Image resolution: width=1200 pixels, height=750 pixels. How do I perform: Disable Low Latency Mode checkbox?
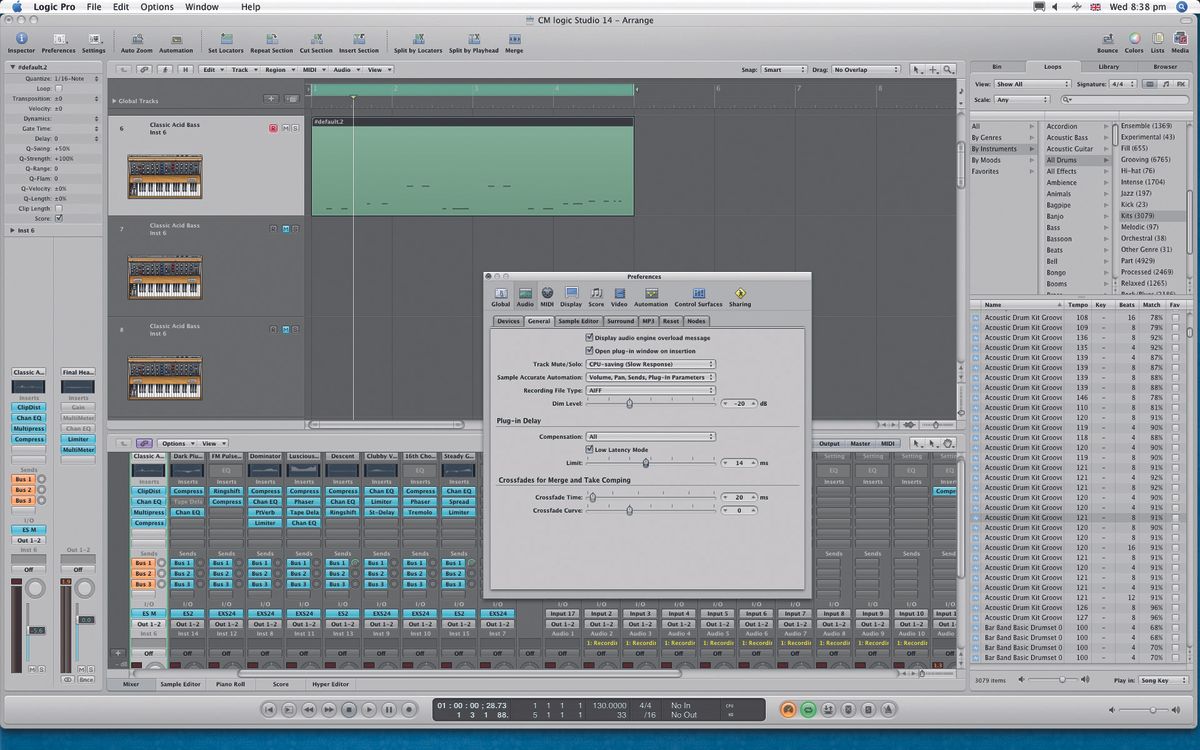(x=589, y=450)
